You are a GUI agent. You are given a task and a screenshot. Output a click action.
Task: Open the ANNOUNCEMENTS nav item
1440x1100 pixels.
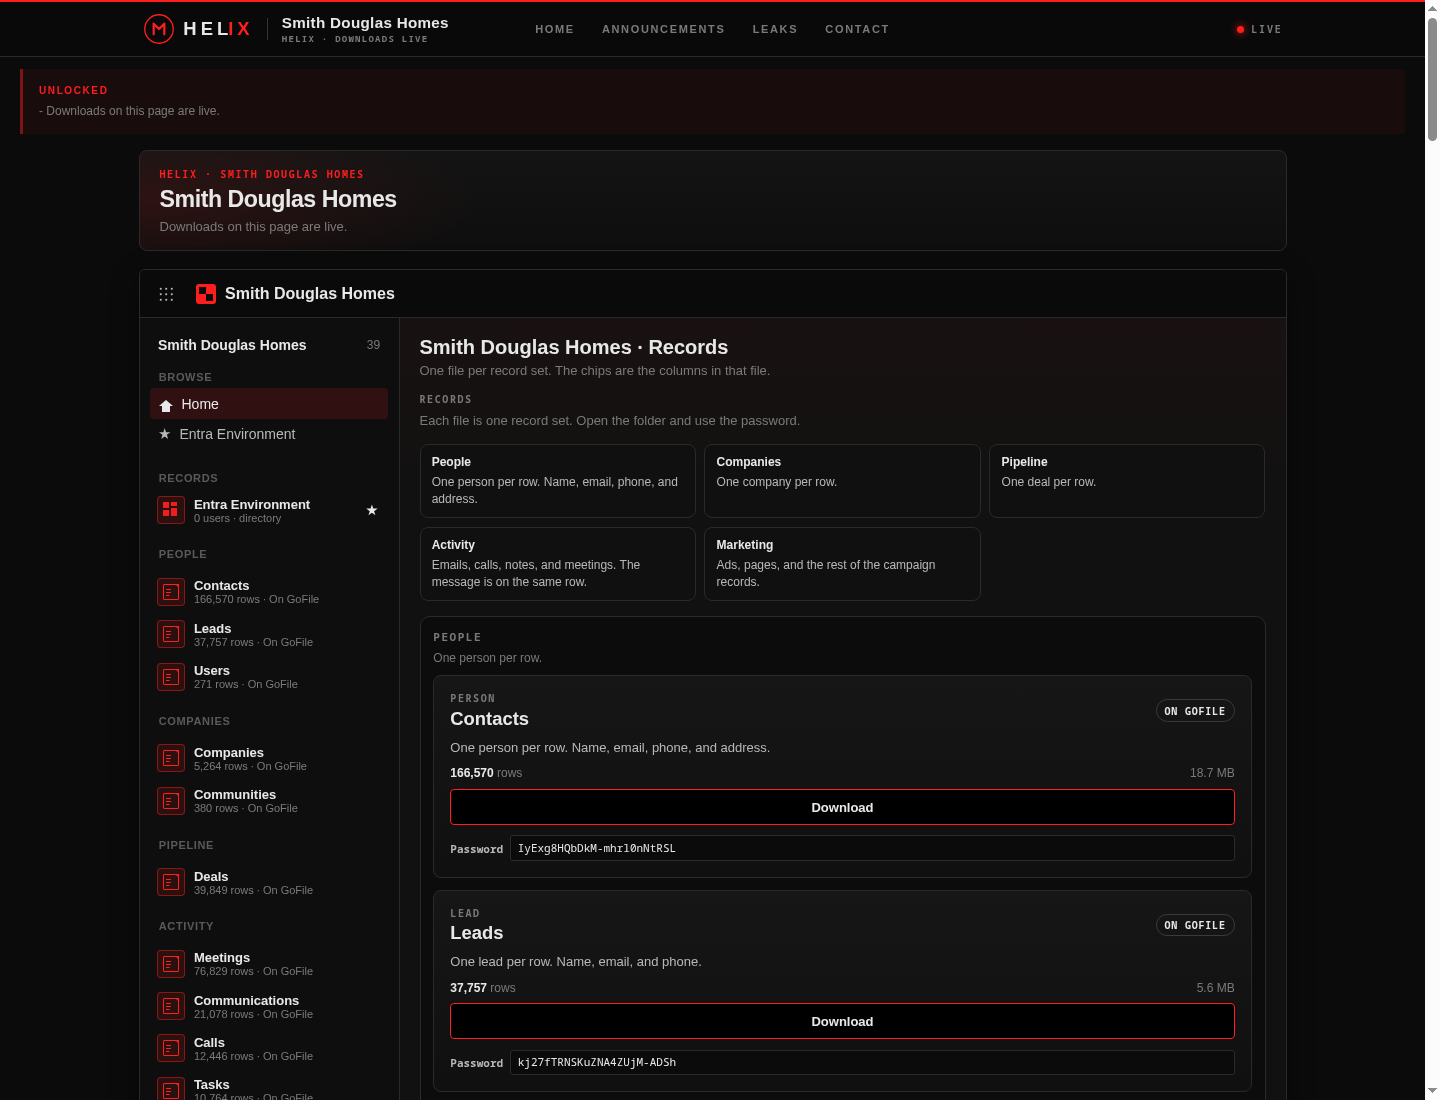pos(663,29)
